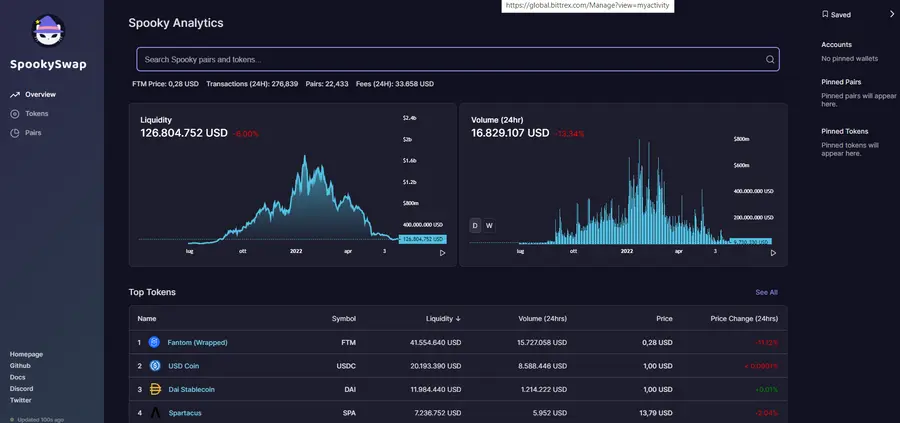Screen dimensions: 900x423
Task: Click the SPA price cell 13,79 USD
Action: pyautogui.click(x=657, y=413)
